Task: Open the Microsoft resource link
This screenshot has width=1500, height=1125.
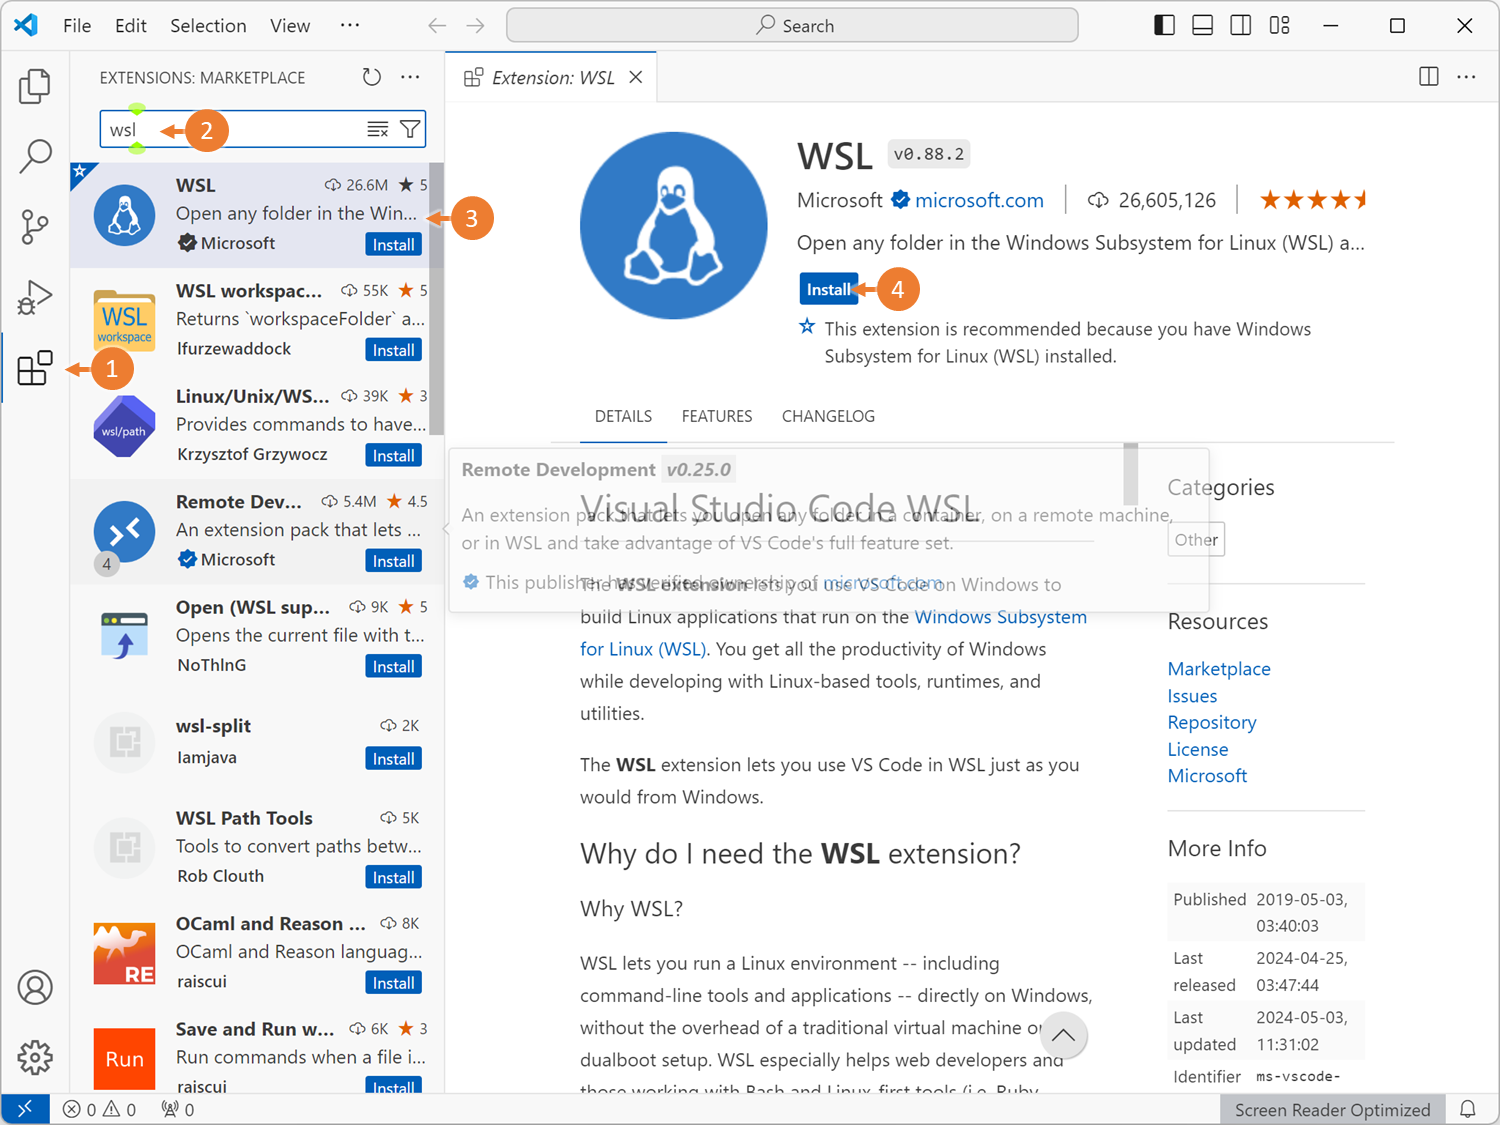Action: pos(1207,776)
